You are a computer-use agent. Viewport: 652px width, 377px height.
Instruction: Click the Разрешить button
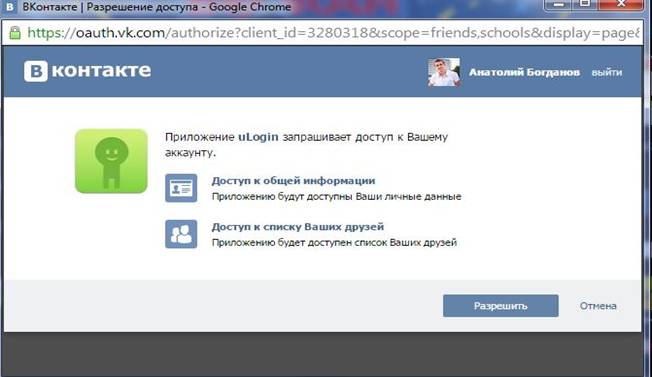500,306
